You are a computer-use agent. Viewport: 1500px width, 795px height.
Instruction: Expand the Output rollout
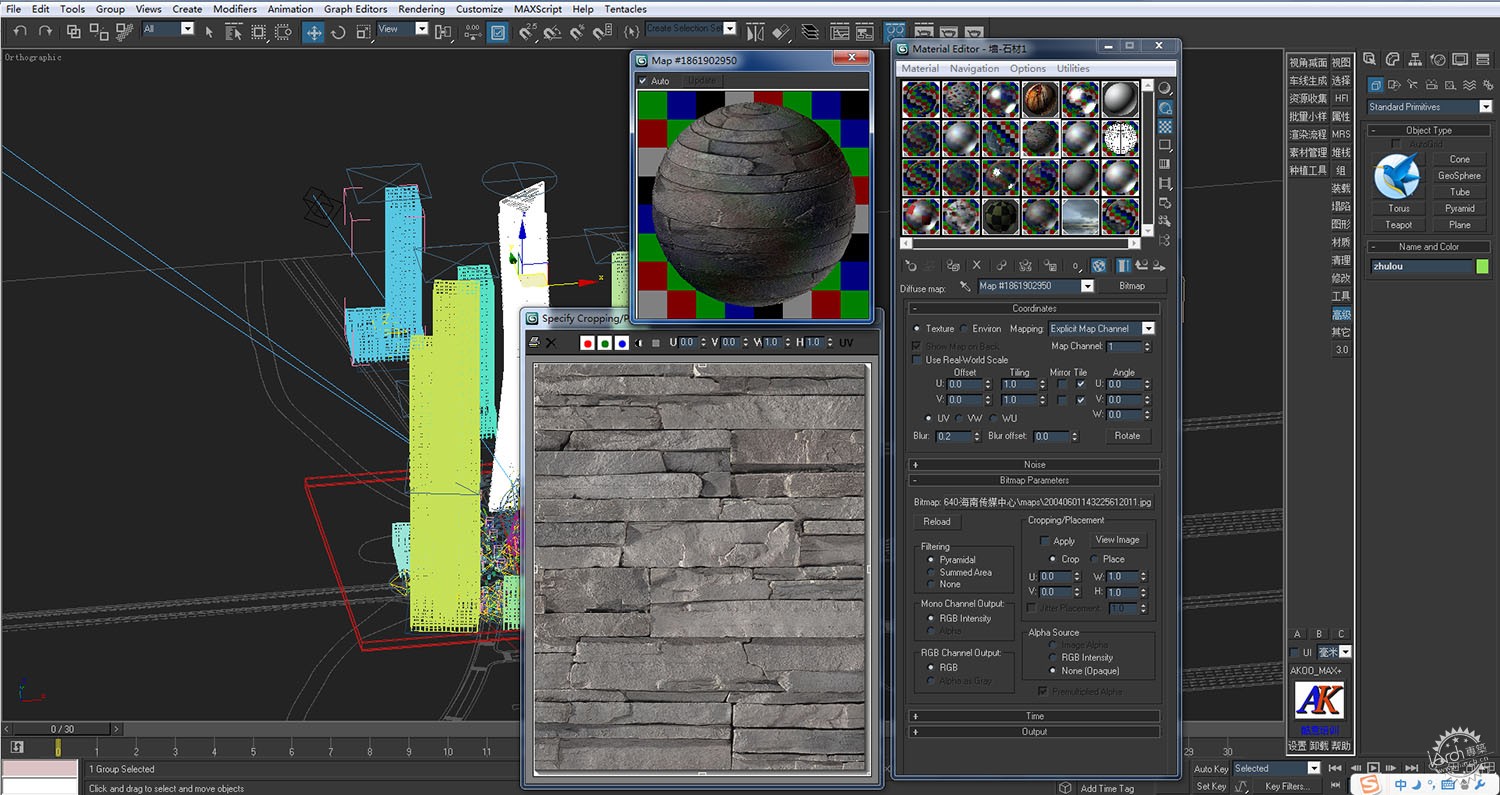click(1034, 732)
